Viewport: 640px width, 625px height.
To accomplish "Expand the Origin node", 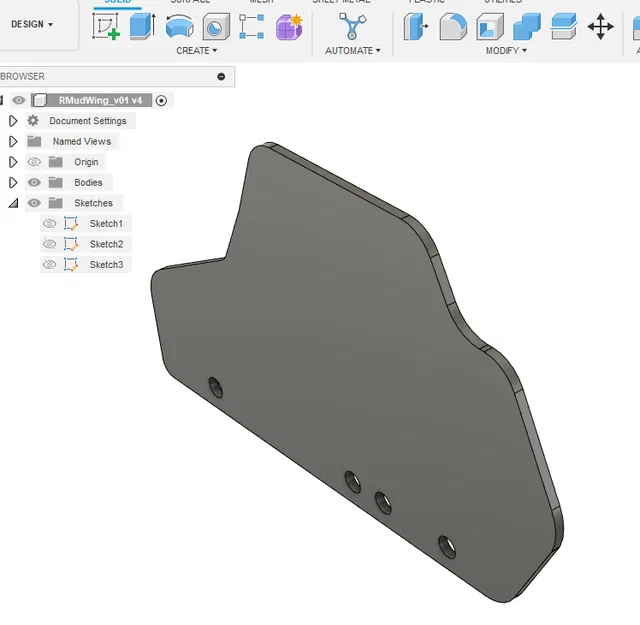I will (x=13, y=162).
